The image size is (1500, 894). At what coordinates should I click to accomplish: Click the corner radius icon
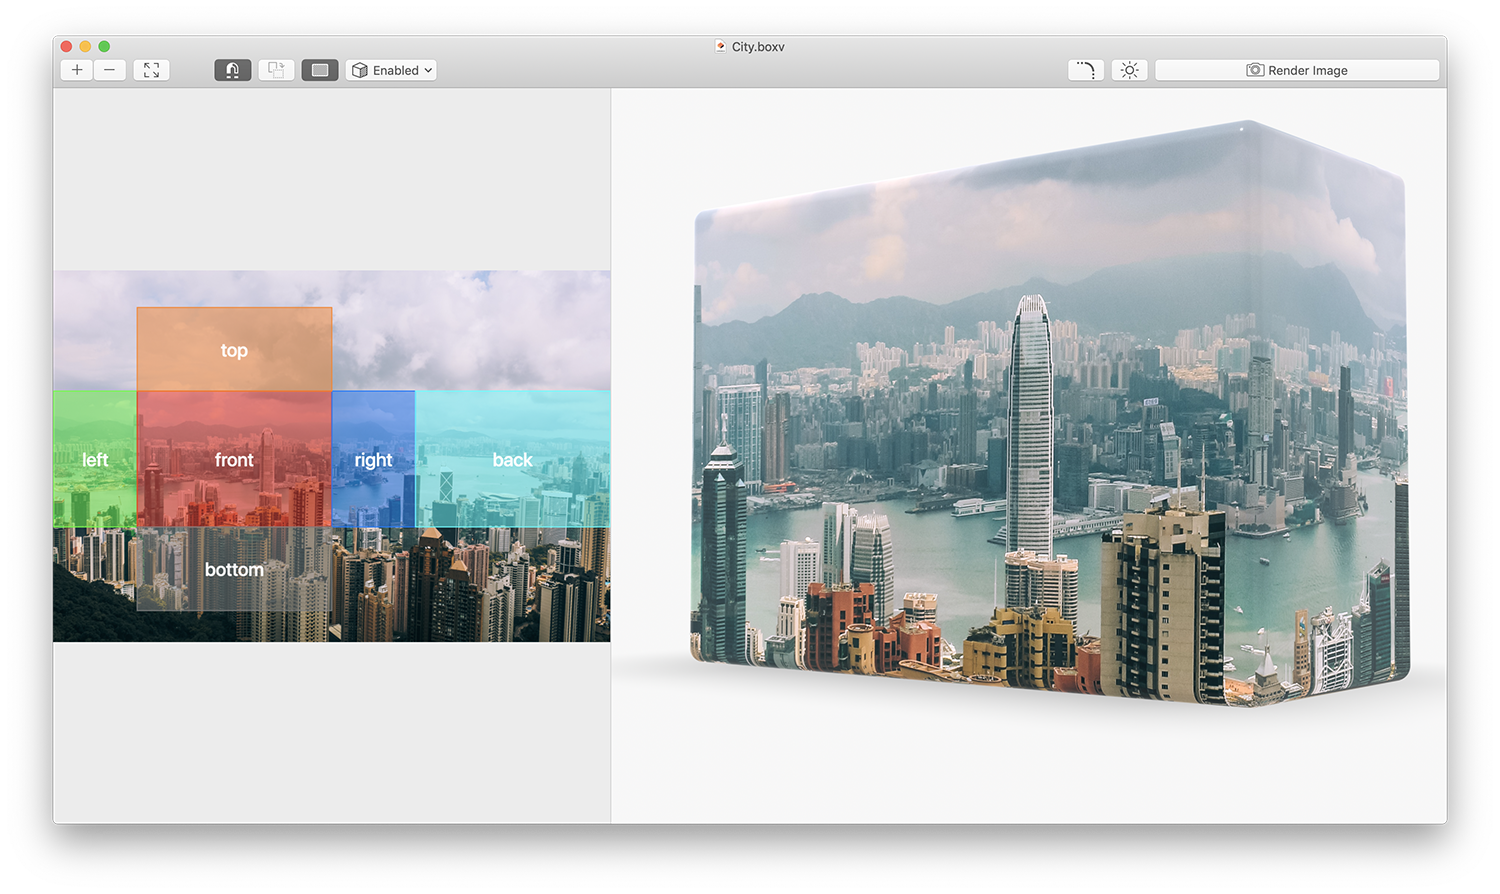(x=1086, y=70)
